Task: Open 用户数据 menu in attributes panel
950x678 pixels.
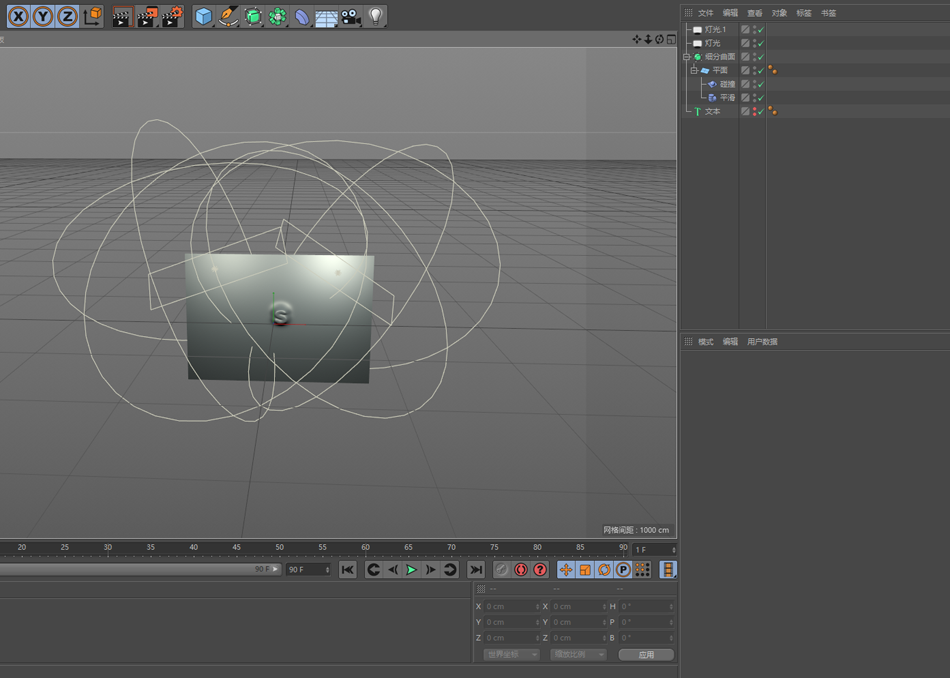Action: pos(762,342)
